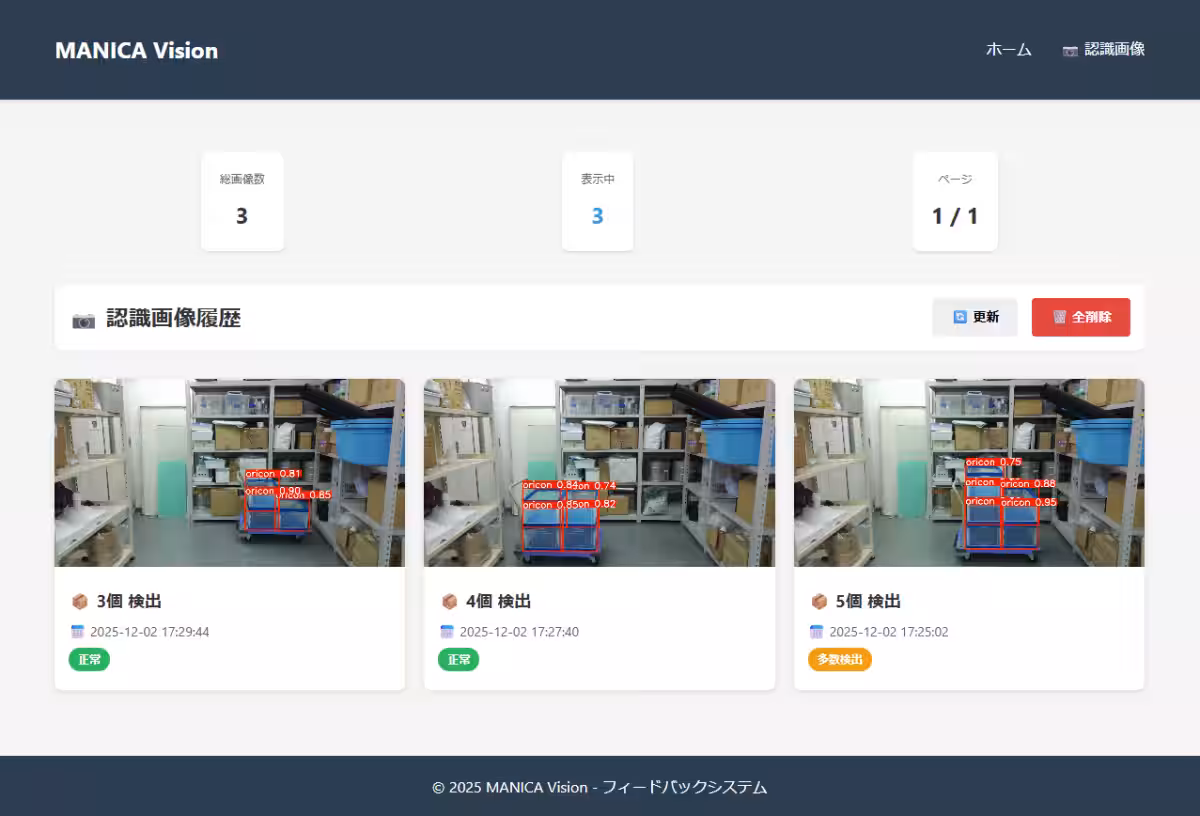The height and width of the screenshot is (816, 1200).
Task: Click the box icon next to 3個 検出
Action: click(80, 601)
